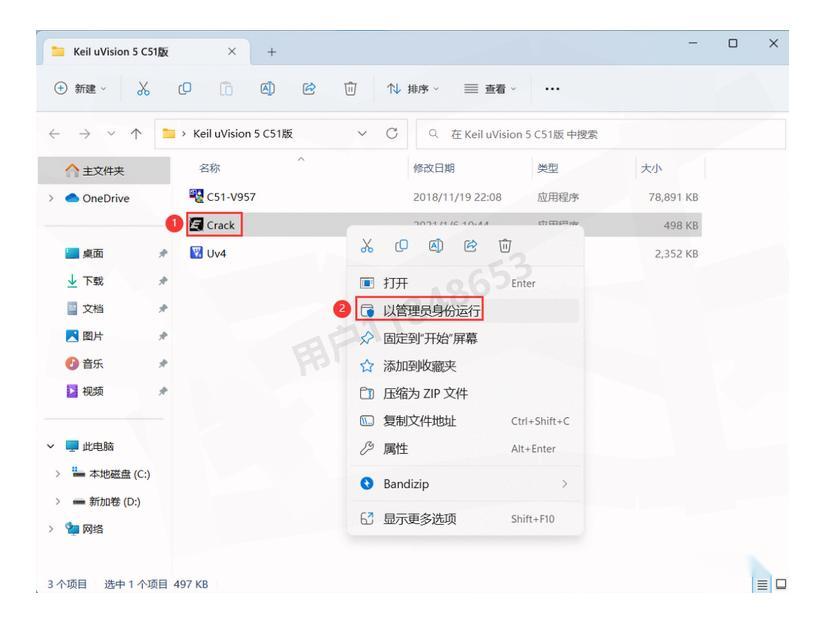Refresh the current folder
Image resolution: width=825 pixels, height=623 pixels.
391,134
